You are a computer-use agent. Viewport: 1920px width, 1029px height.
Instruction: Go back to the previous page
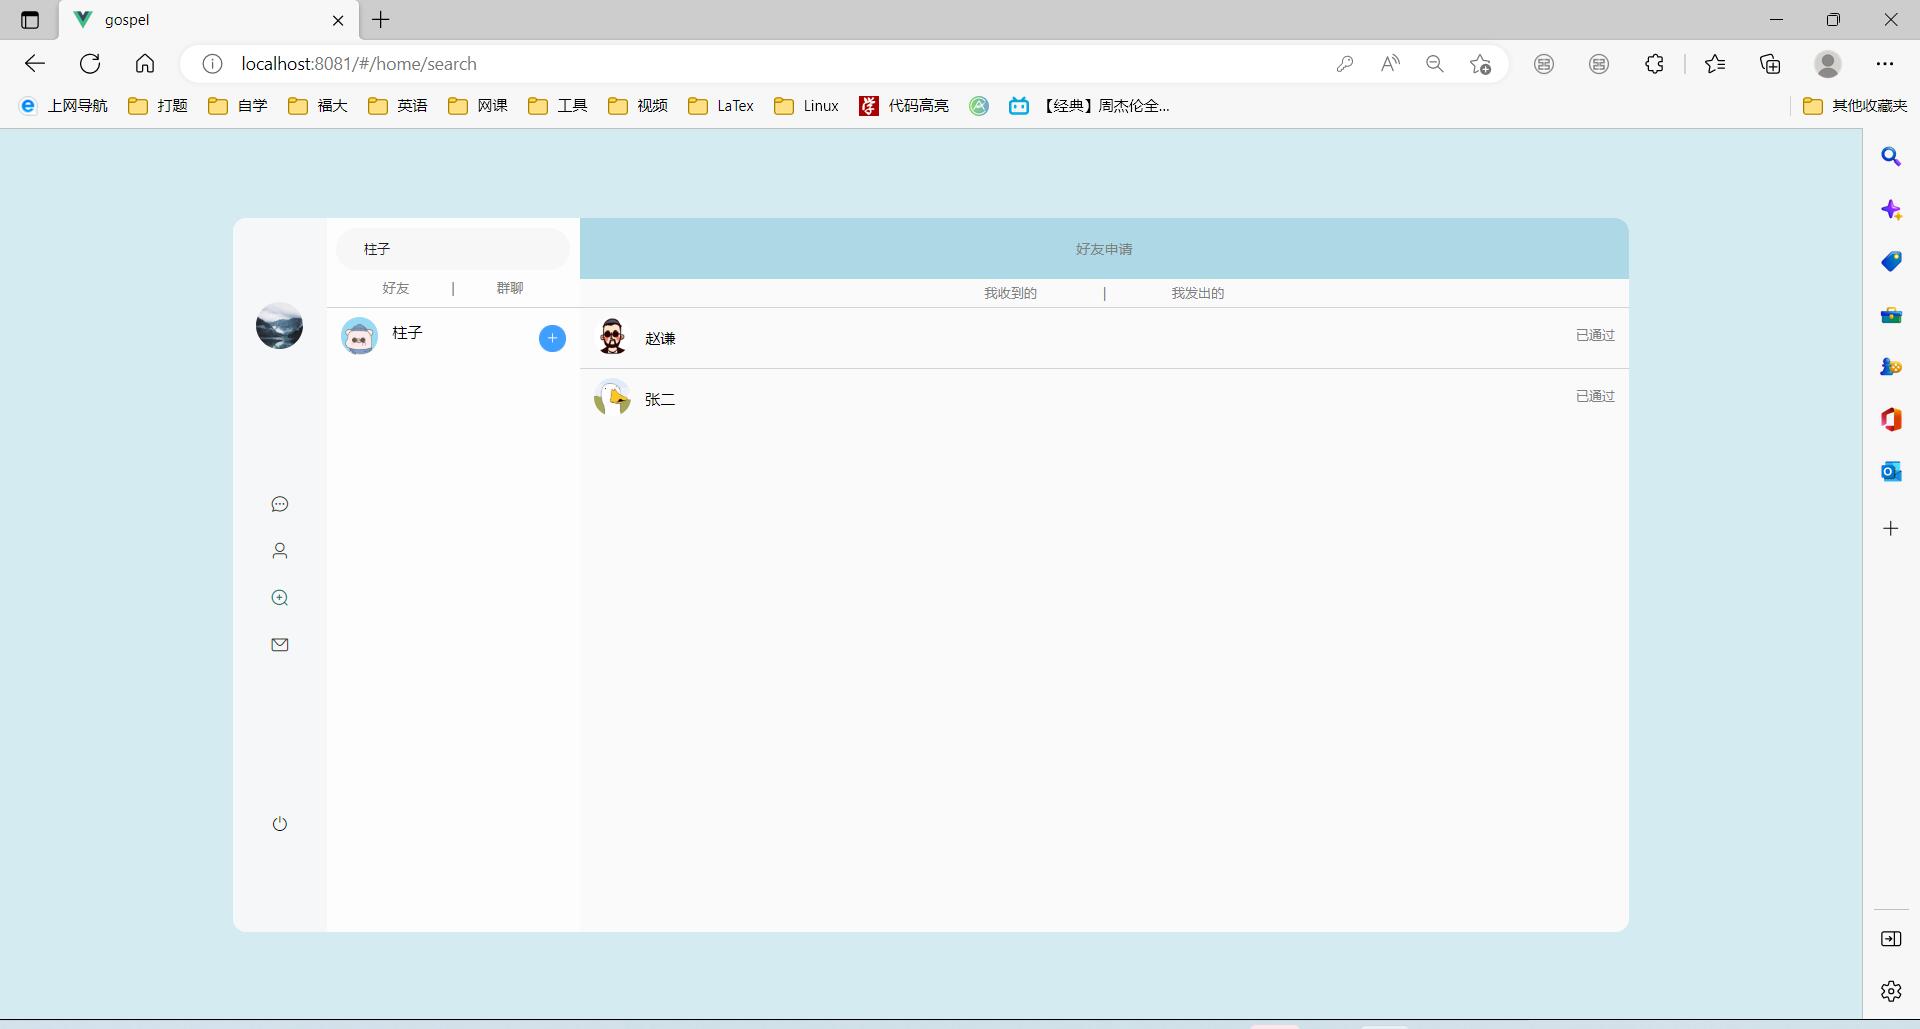35,64
